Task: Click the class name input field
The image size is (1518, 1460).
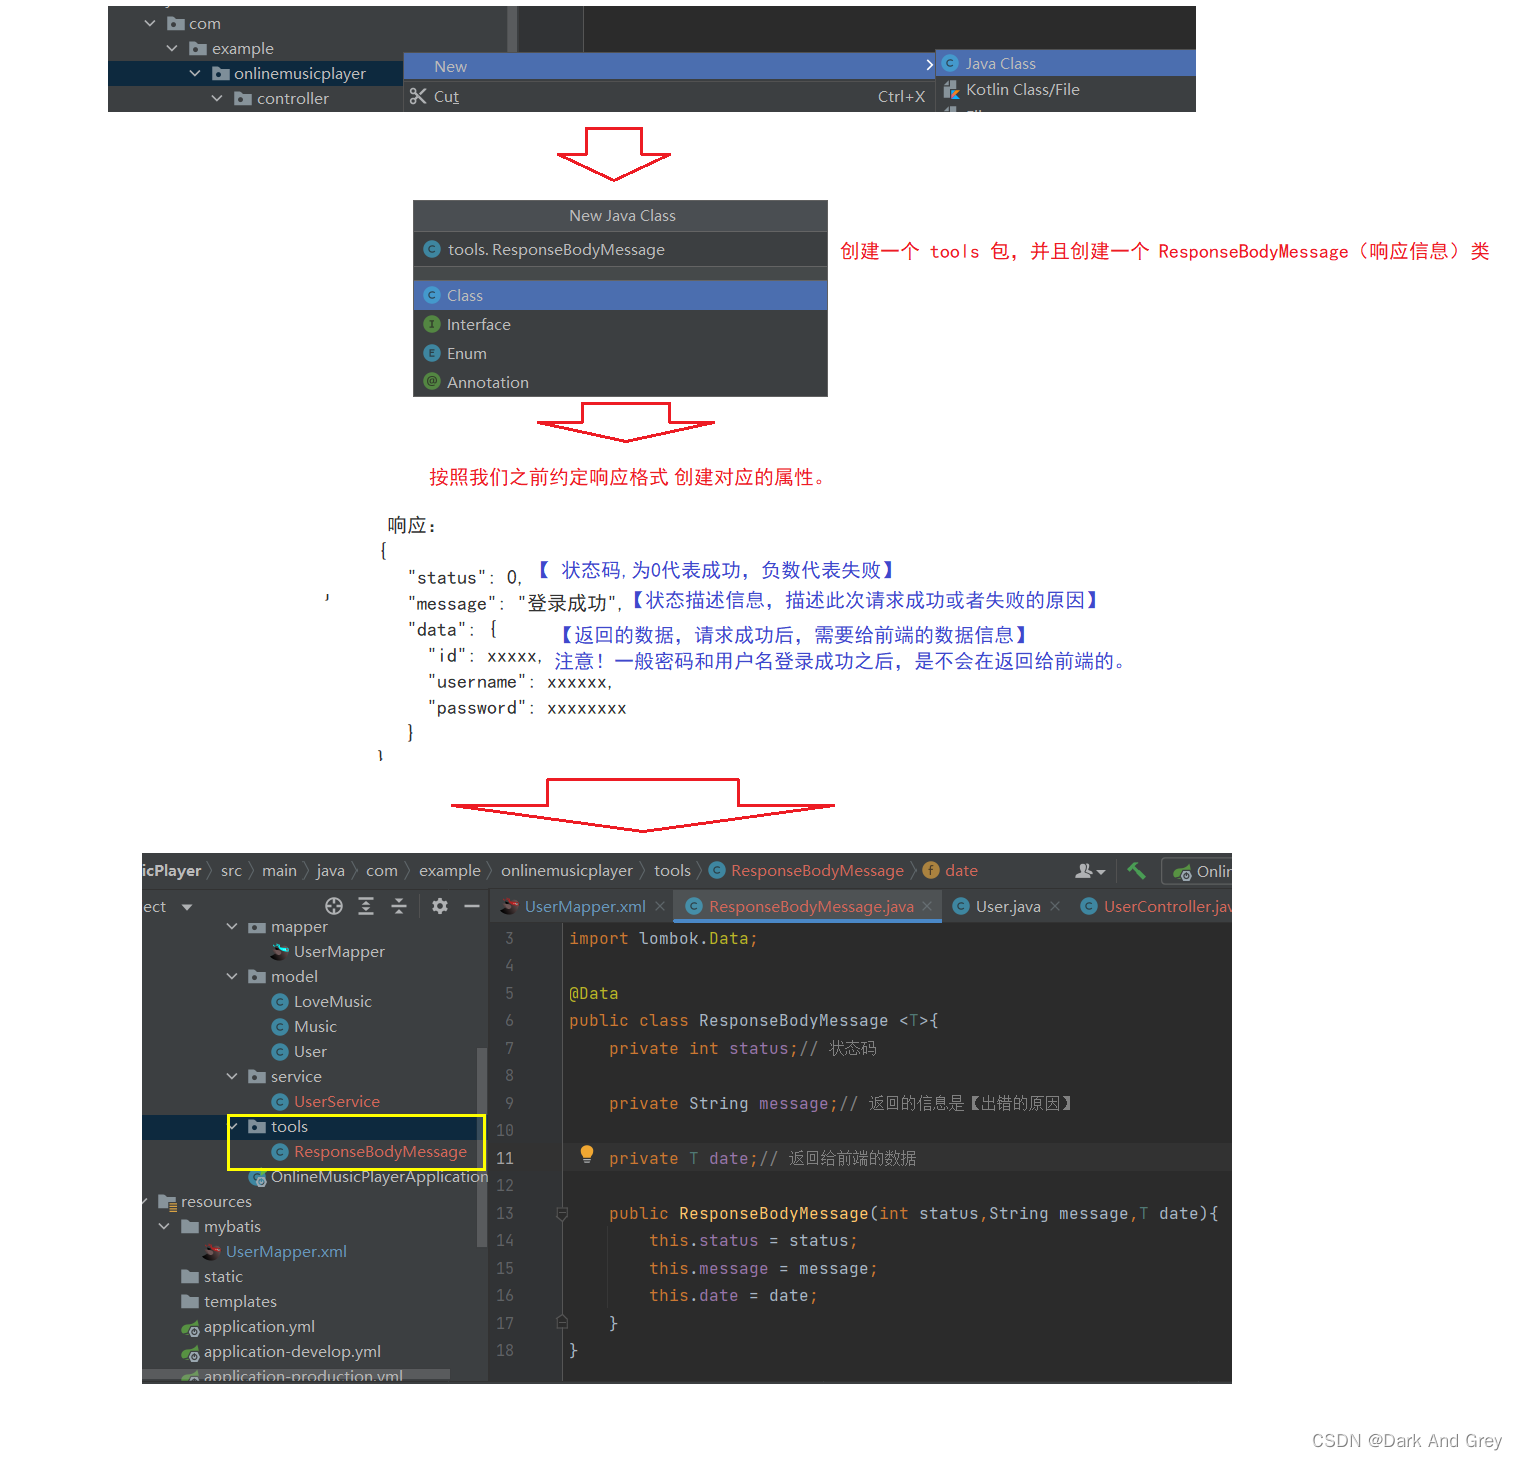Action: coord(620,250)
